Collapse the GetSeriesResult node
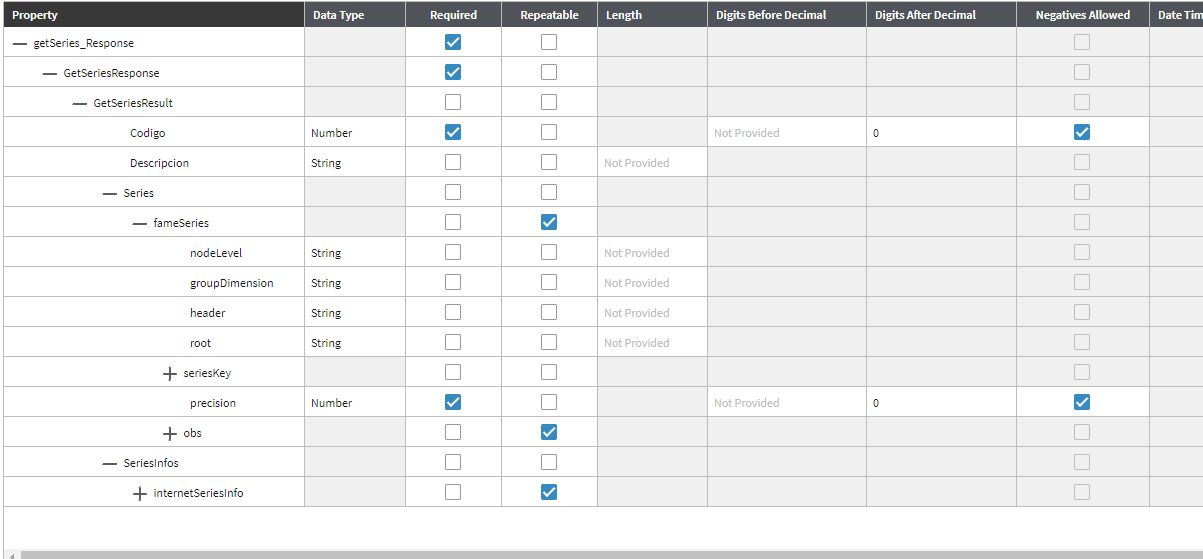The height and width of the screenshot is (559, 1203). click(x=79, y=103)
